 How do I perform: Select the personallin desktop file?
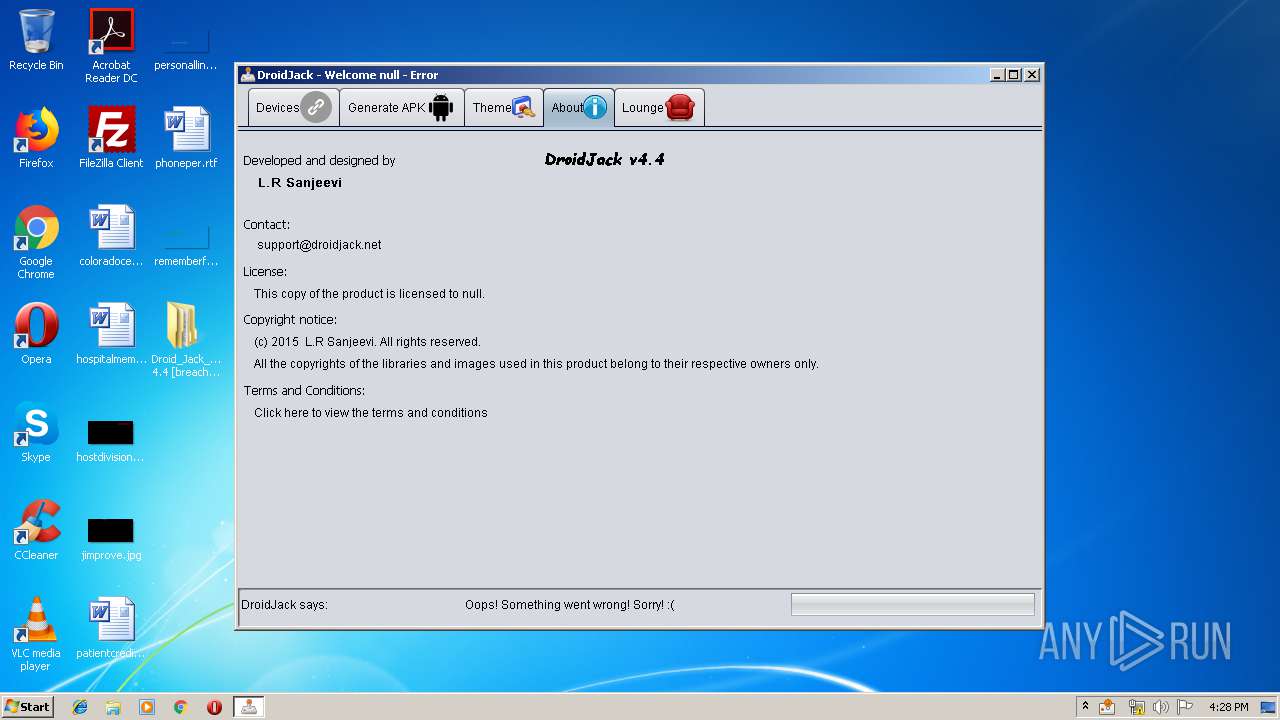pos(186,50)
